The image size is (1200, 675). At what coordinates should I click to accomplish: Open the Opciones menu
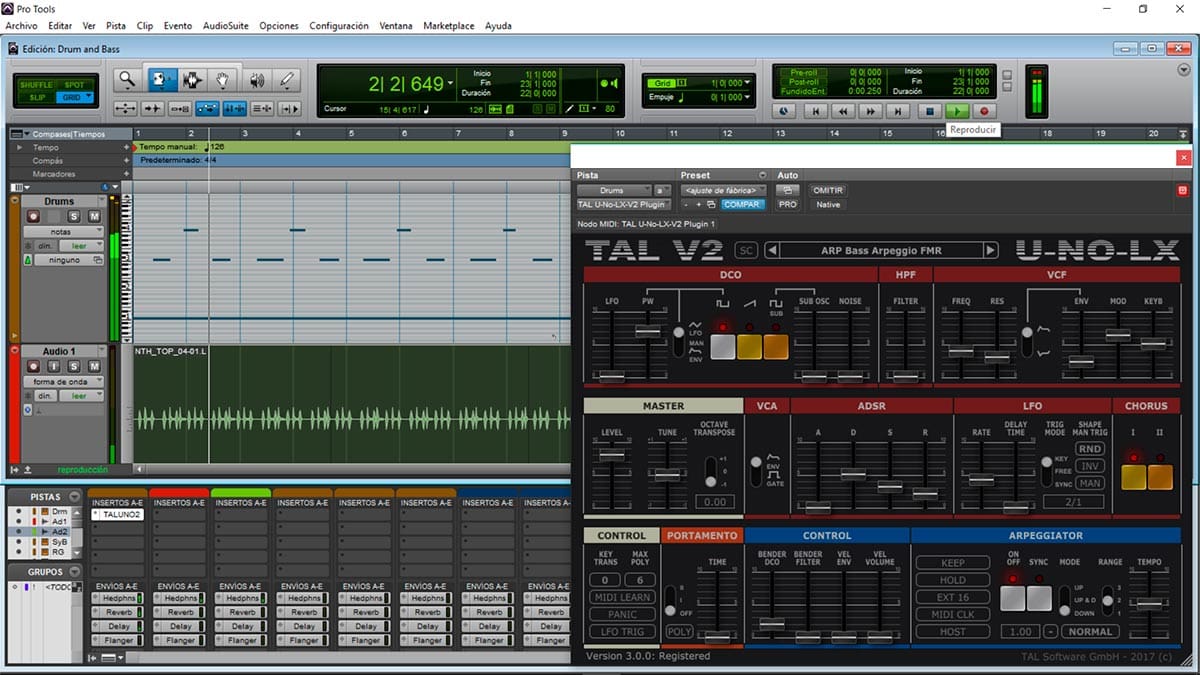click(x=279, y=25)
